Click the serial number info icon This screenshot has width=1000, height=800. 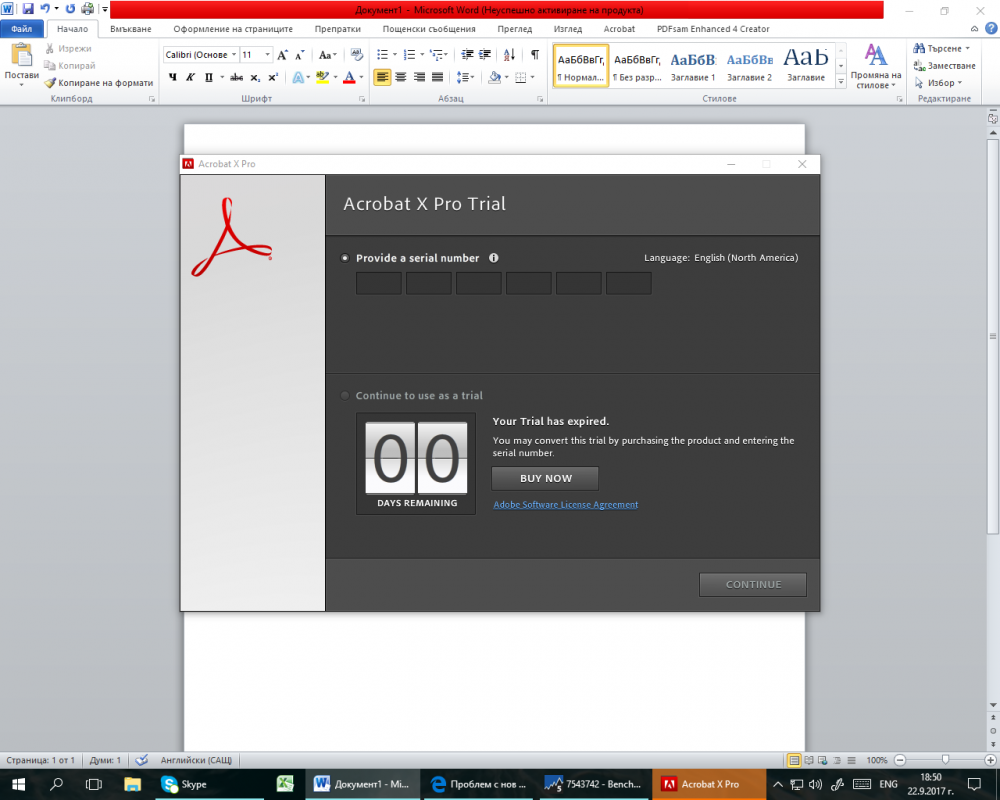[x=494, y=258]
